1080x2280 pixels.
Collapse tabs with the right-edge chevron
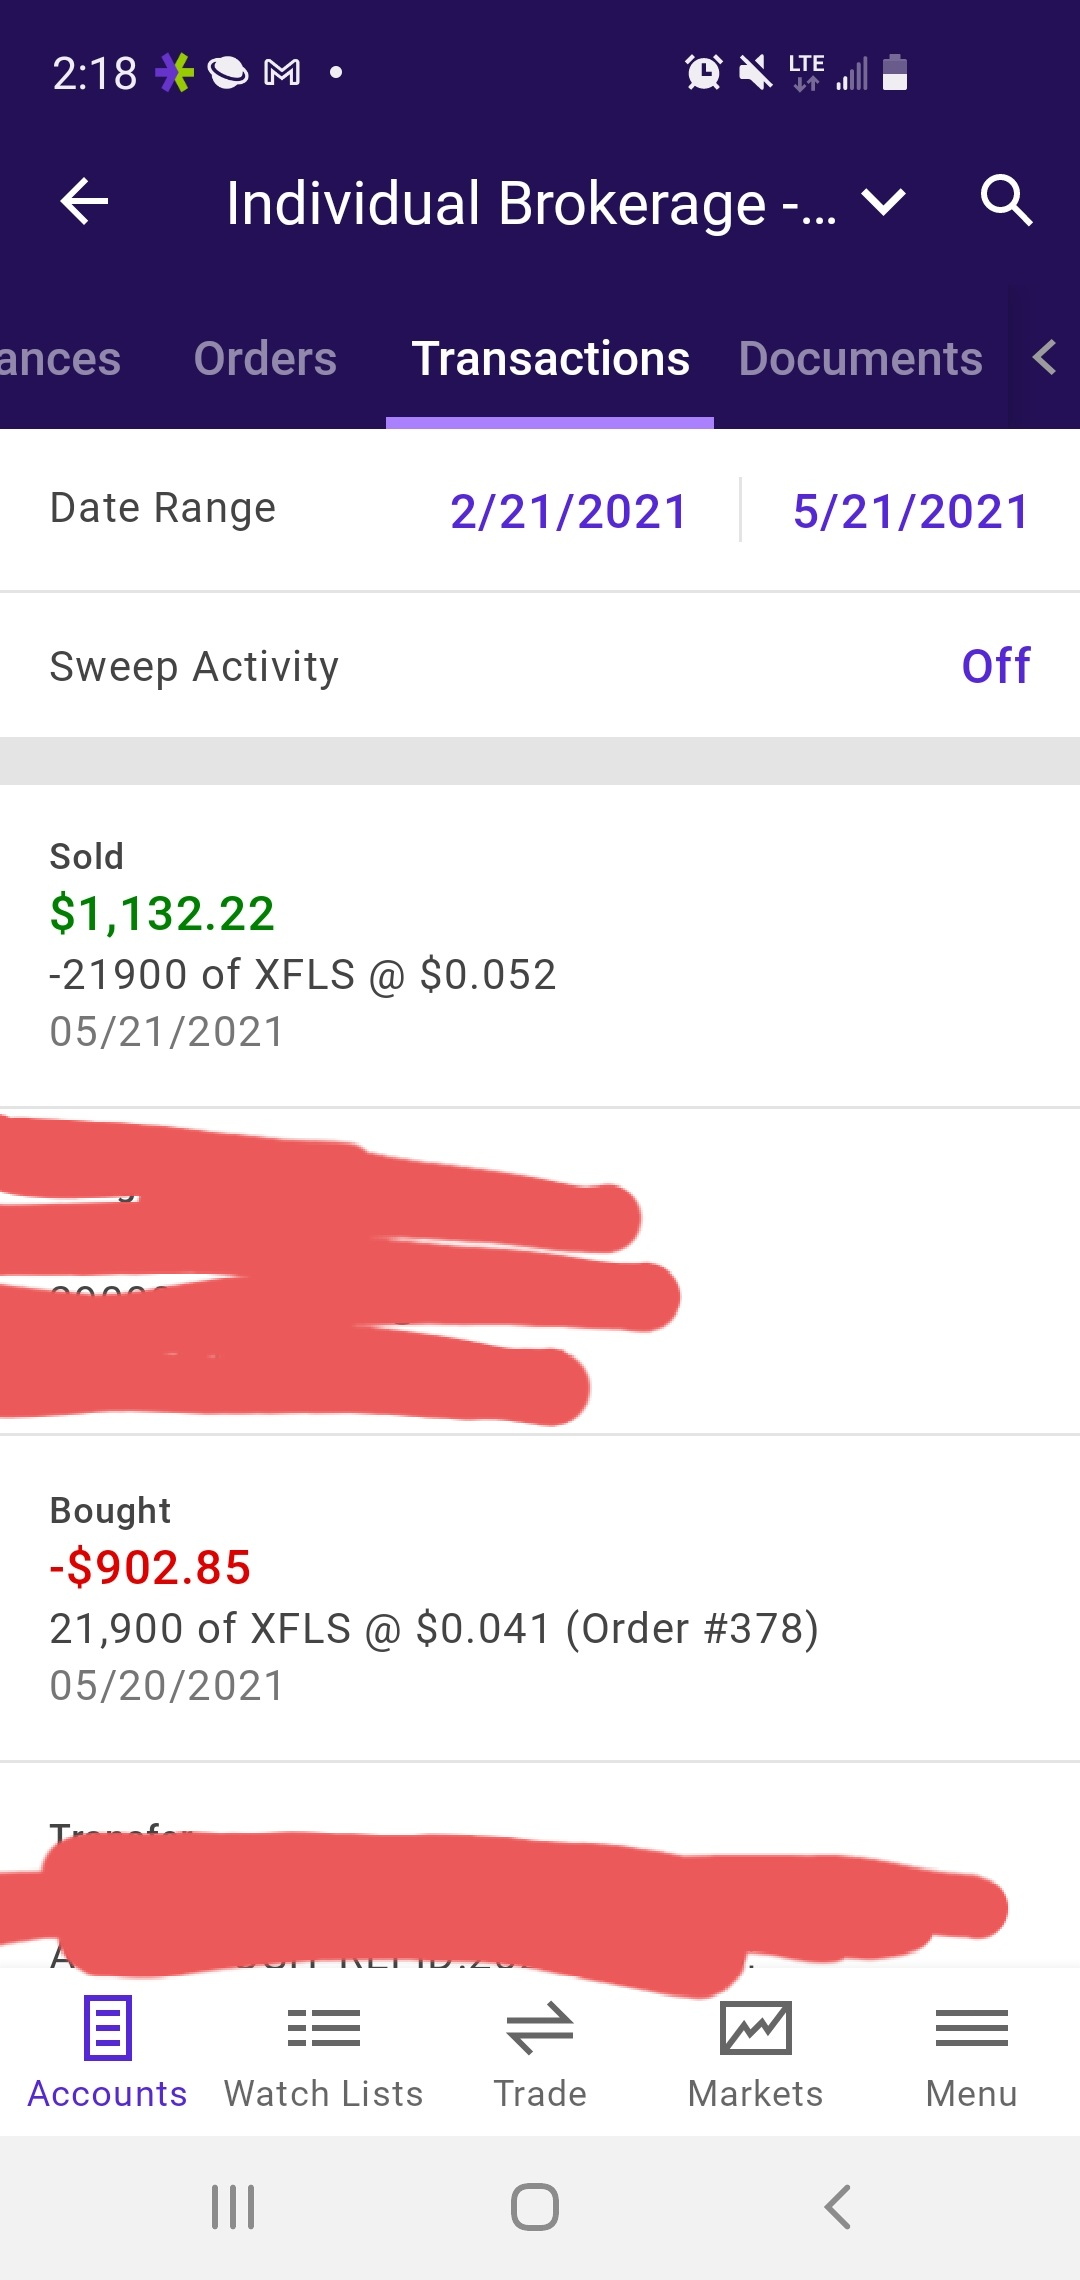tap(1045, 358)
